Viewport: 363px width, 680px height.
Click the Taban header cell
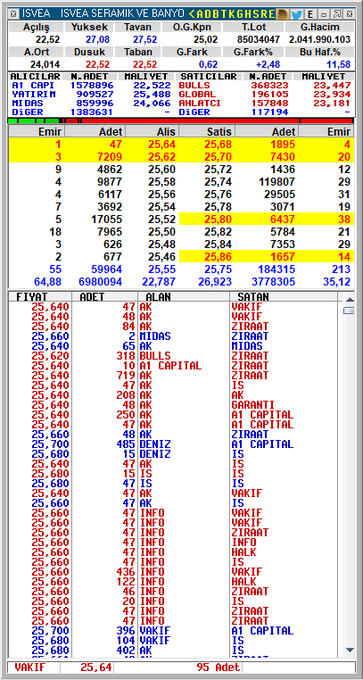pyautogui.click(x=138, y=52)
